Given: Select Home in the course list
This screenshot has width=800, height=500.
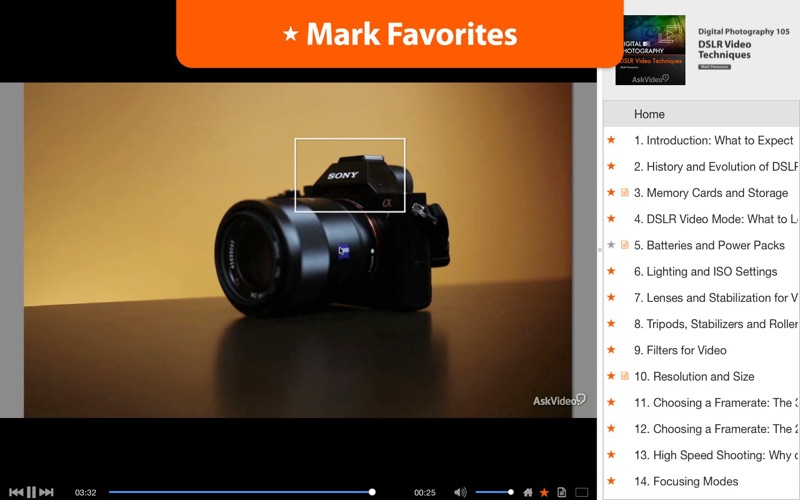Looking at the screenshot, I should [702, 114].
